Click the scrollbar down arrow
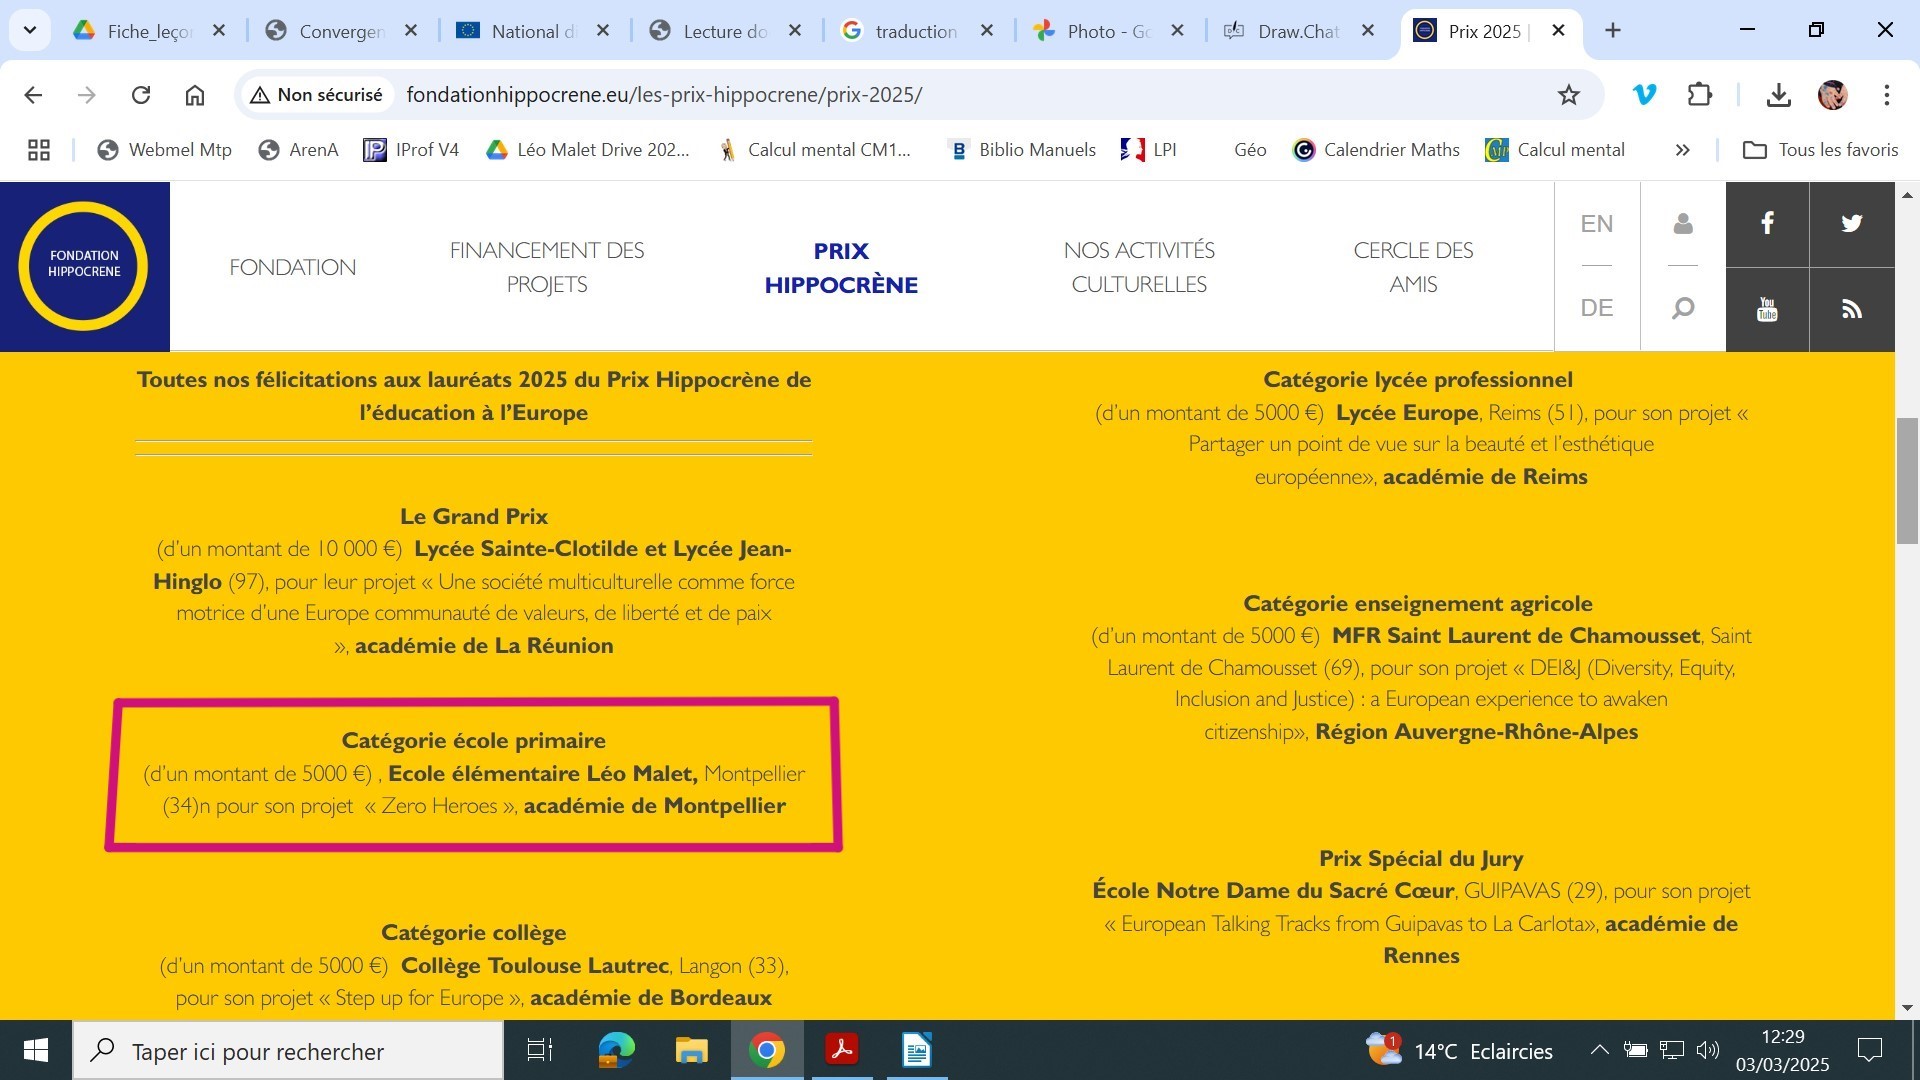The width and height of the screenshot is (1920, 1080). pyautogui.click(x=1907, y=1007)
